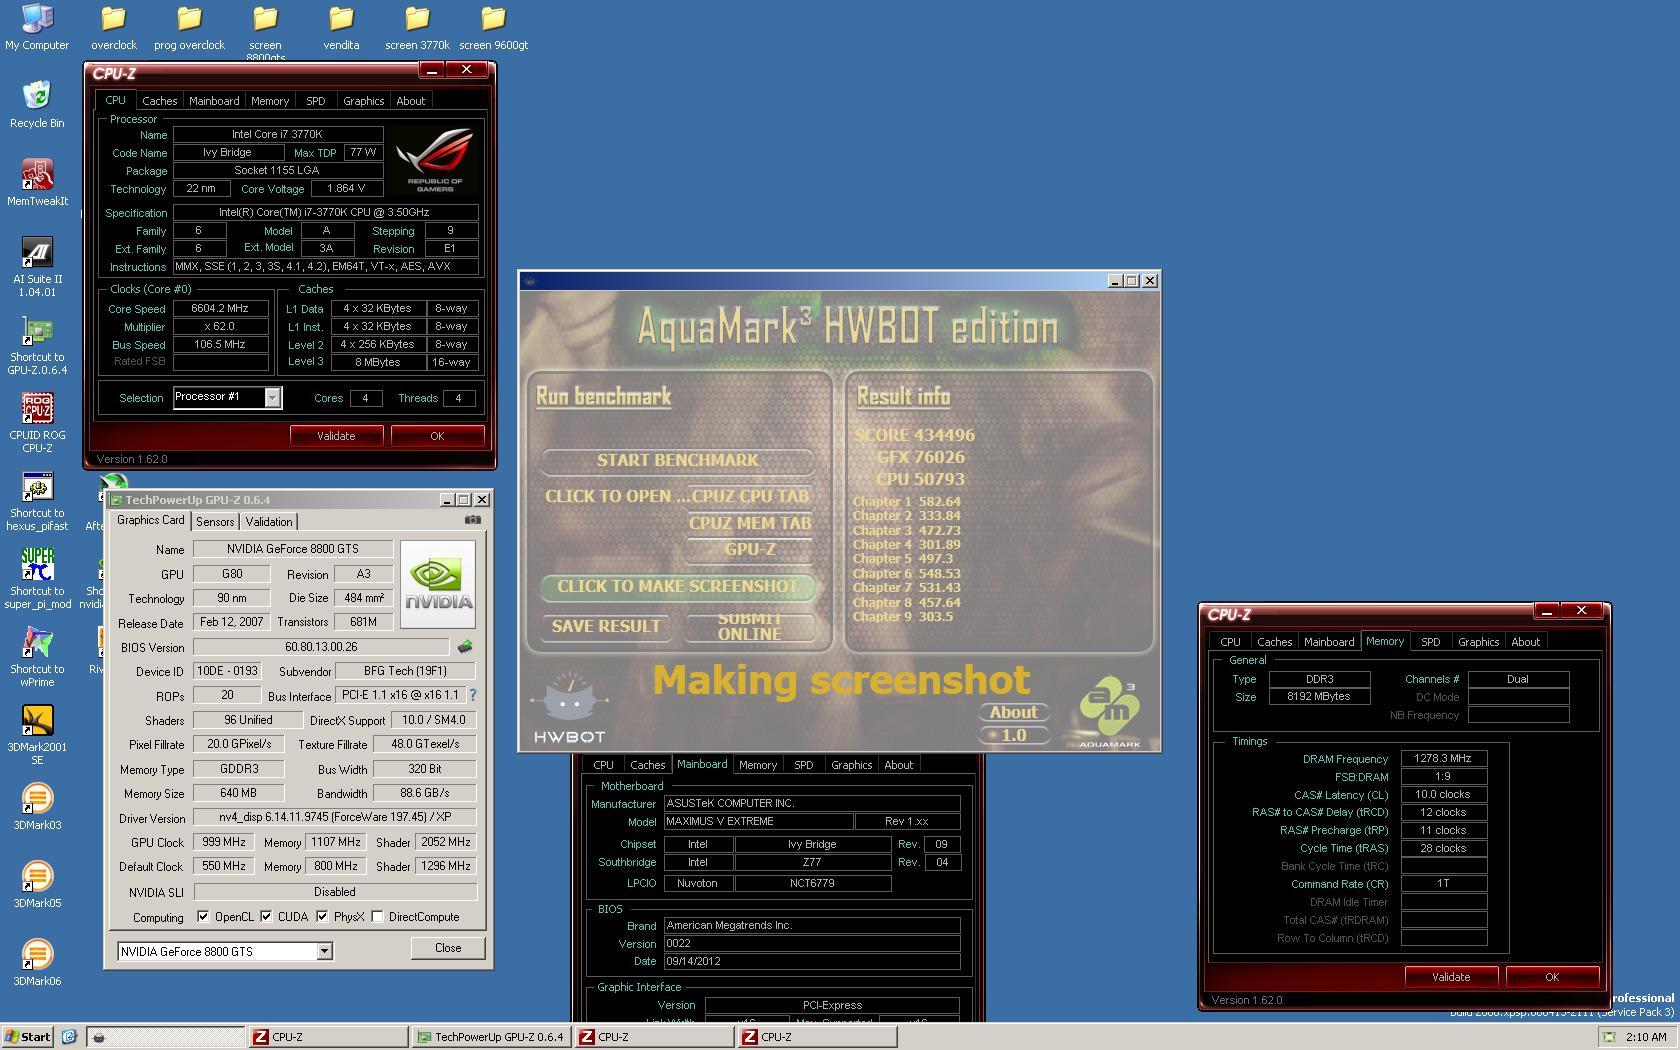Click the NVIDIA logo in GPU-Z

pyautogui.click(x=438, y=585)
